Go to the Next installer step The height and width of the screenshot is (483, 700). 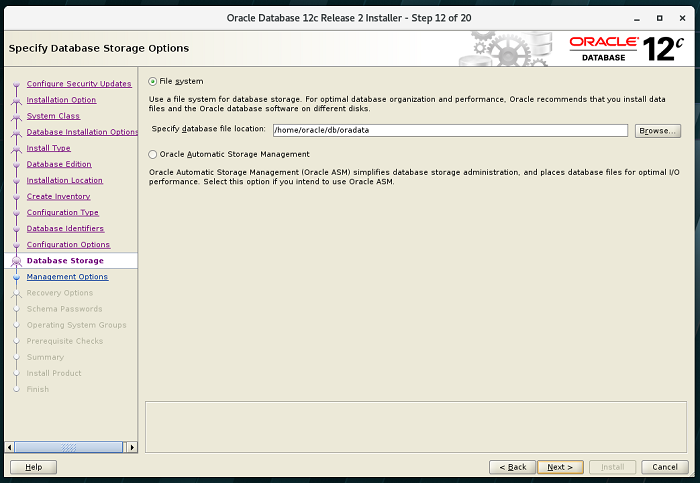[561, 467]
